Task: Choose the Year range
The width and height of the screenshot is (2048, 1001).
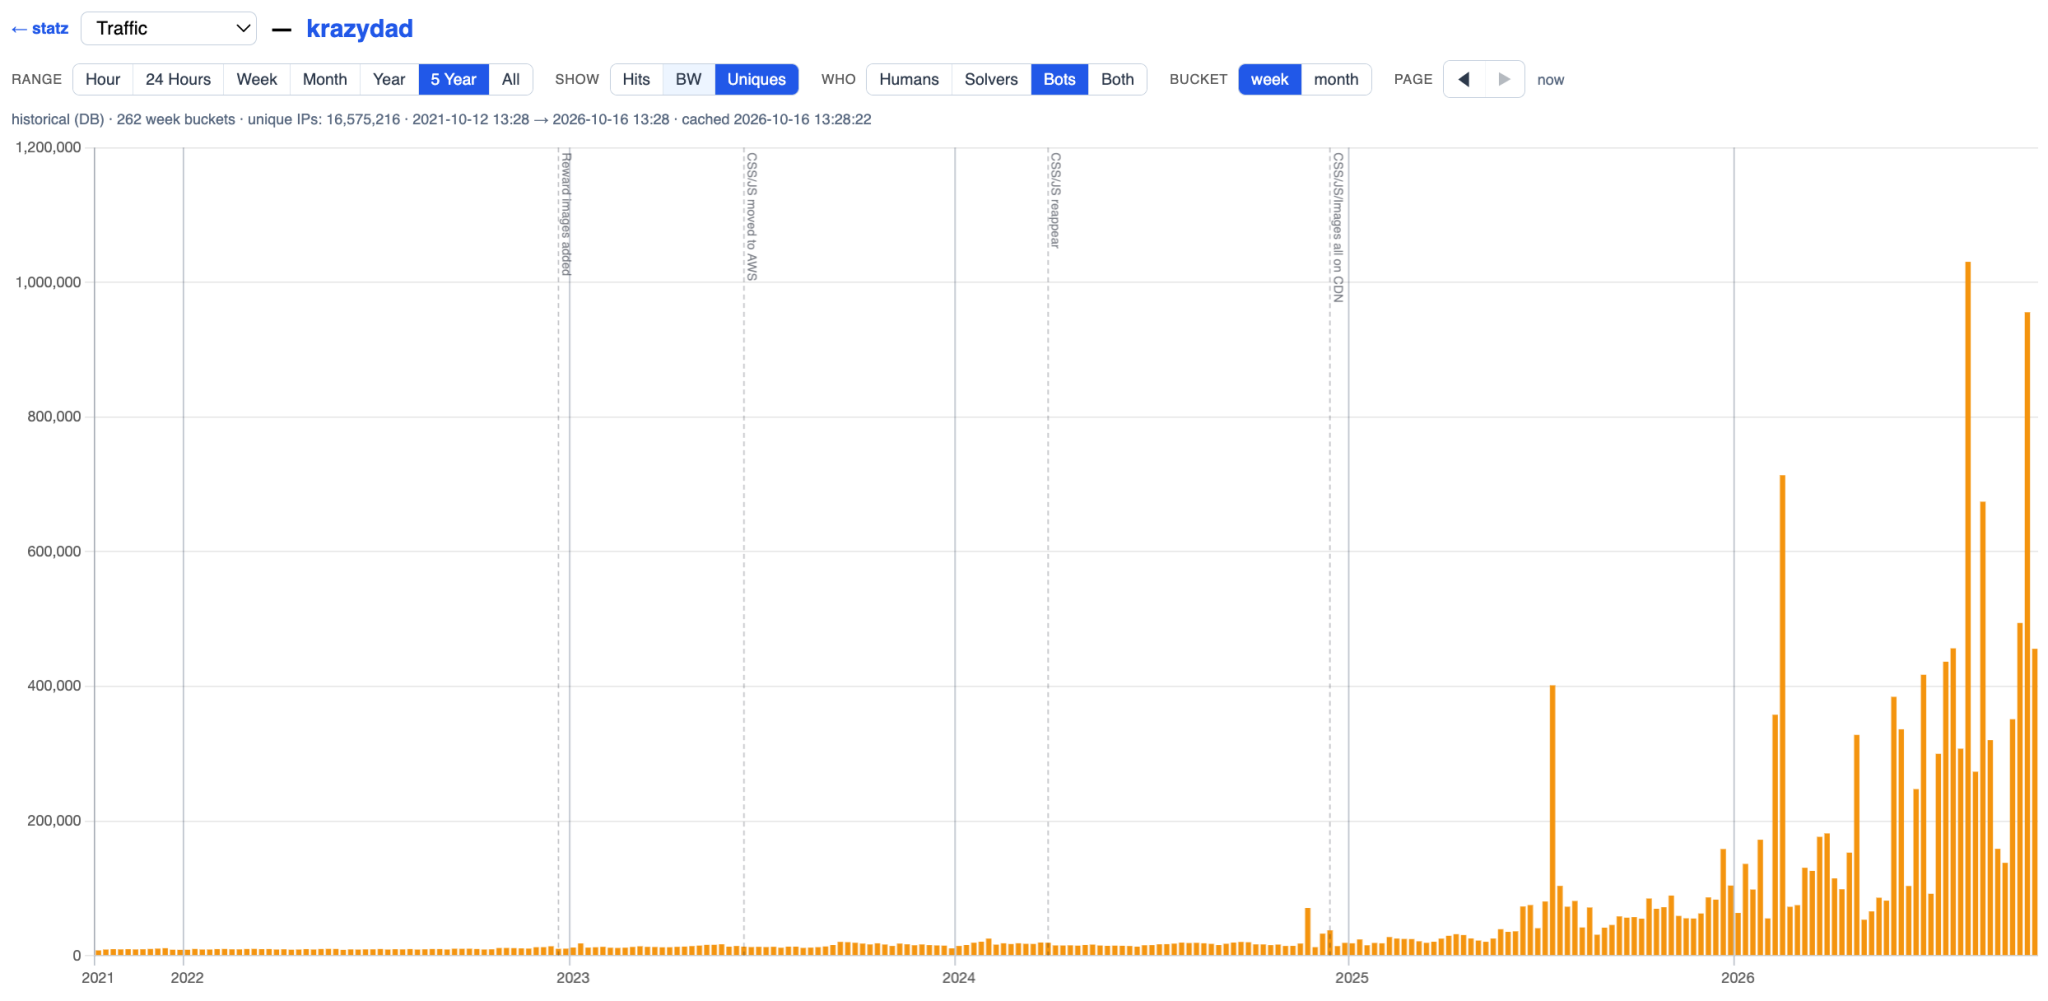Action: click(389, 80)
